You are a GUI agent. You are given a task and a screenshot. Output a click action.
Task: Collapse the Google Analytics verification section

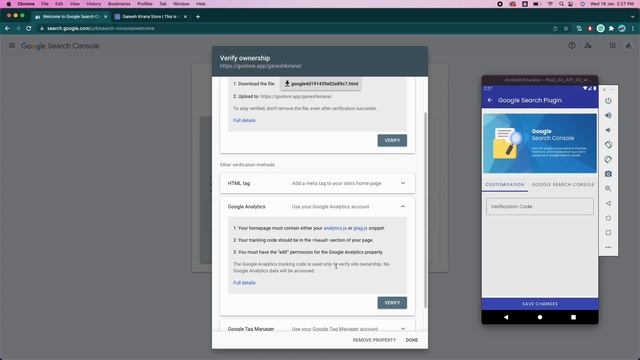403,207
